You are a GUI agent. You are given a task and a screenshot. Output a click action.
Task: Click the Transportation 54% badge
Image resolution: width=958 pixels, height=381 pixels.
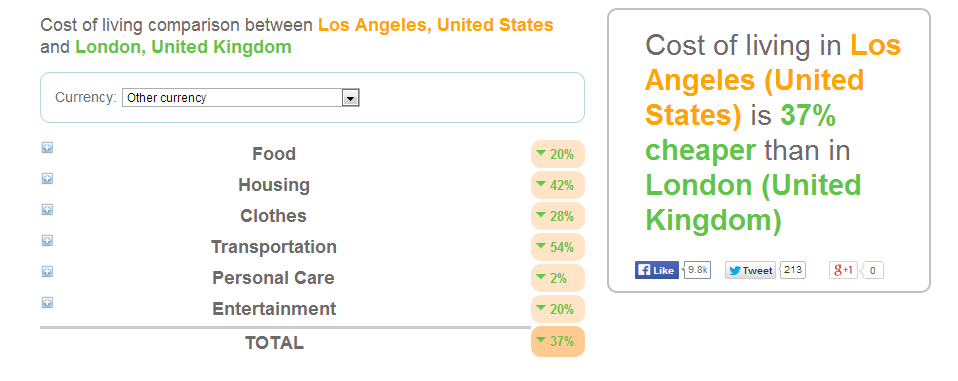tap(558, 247)
